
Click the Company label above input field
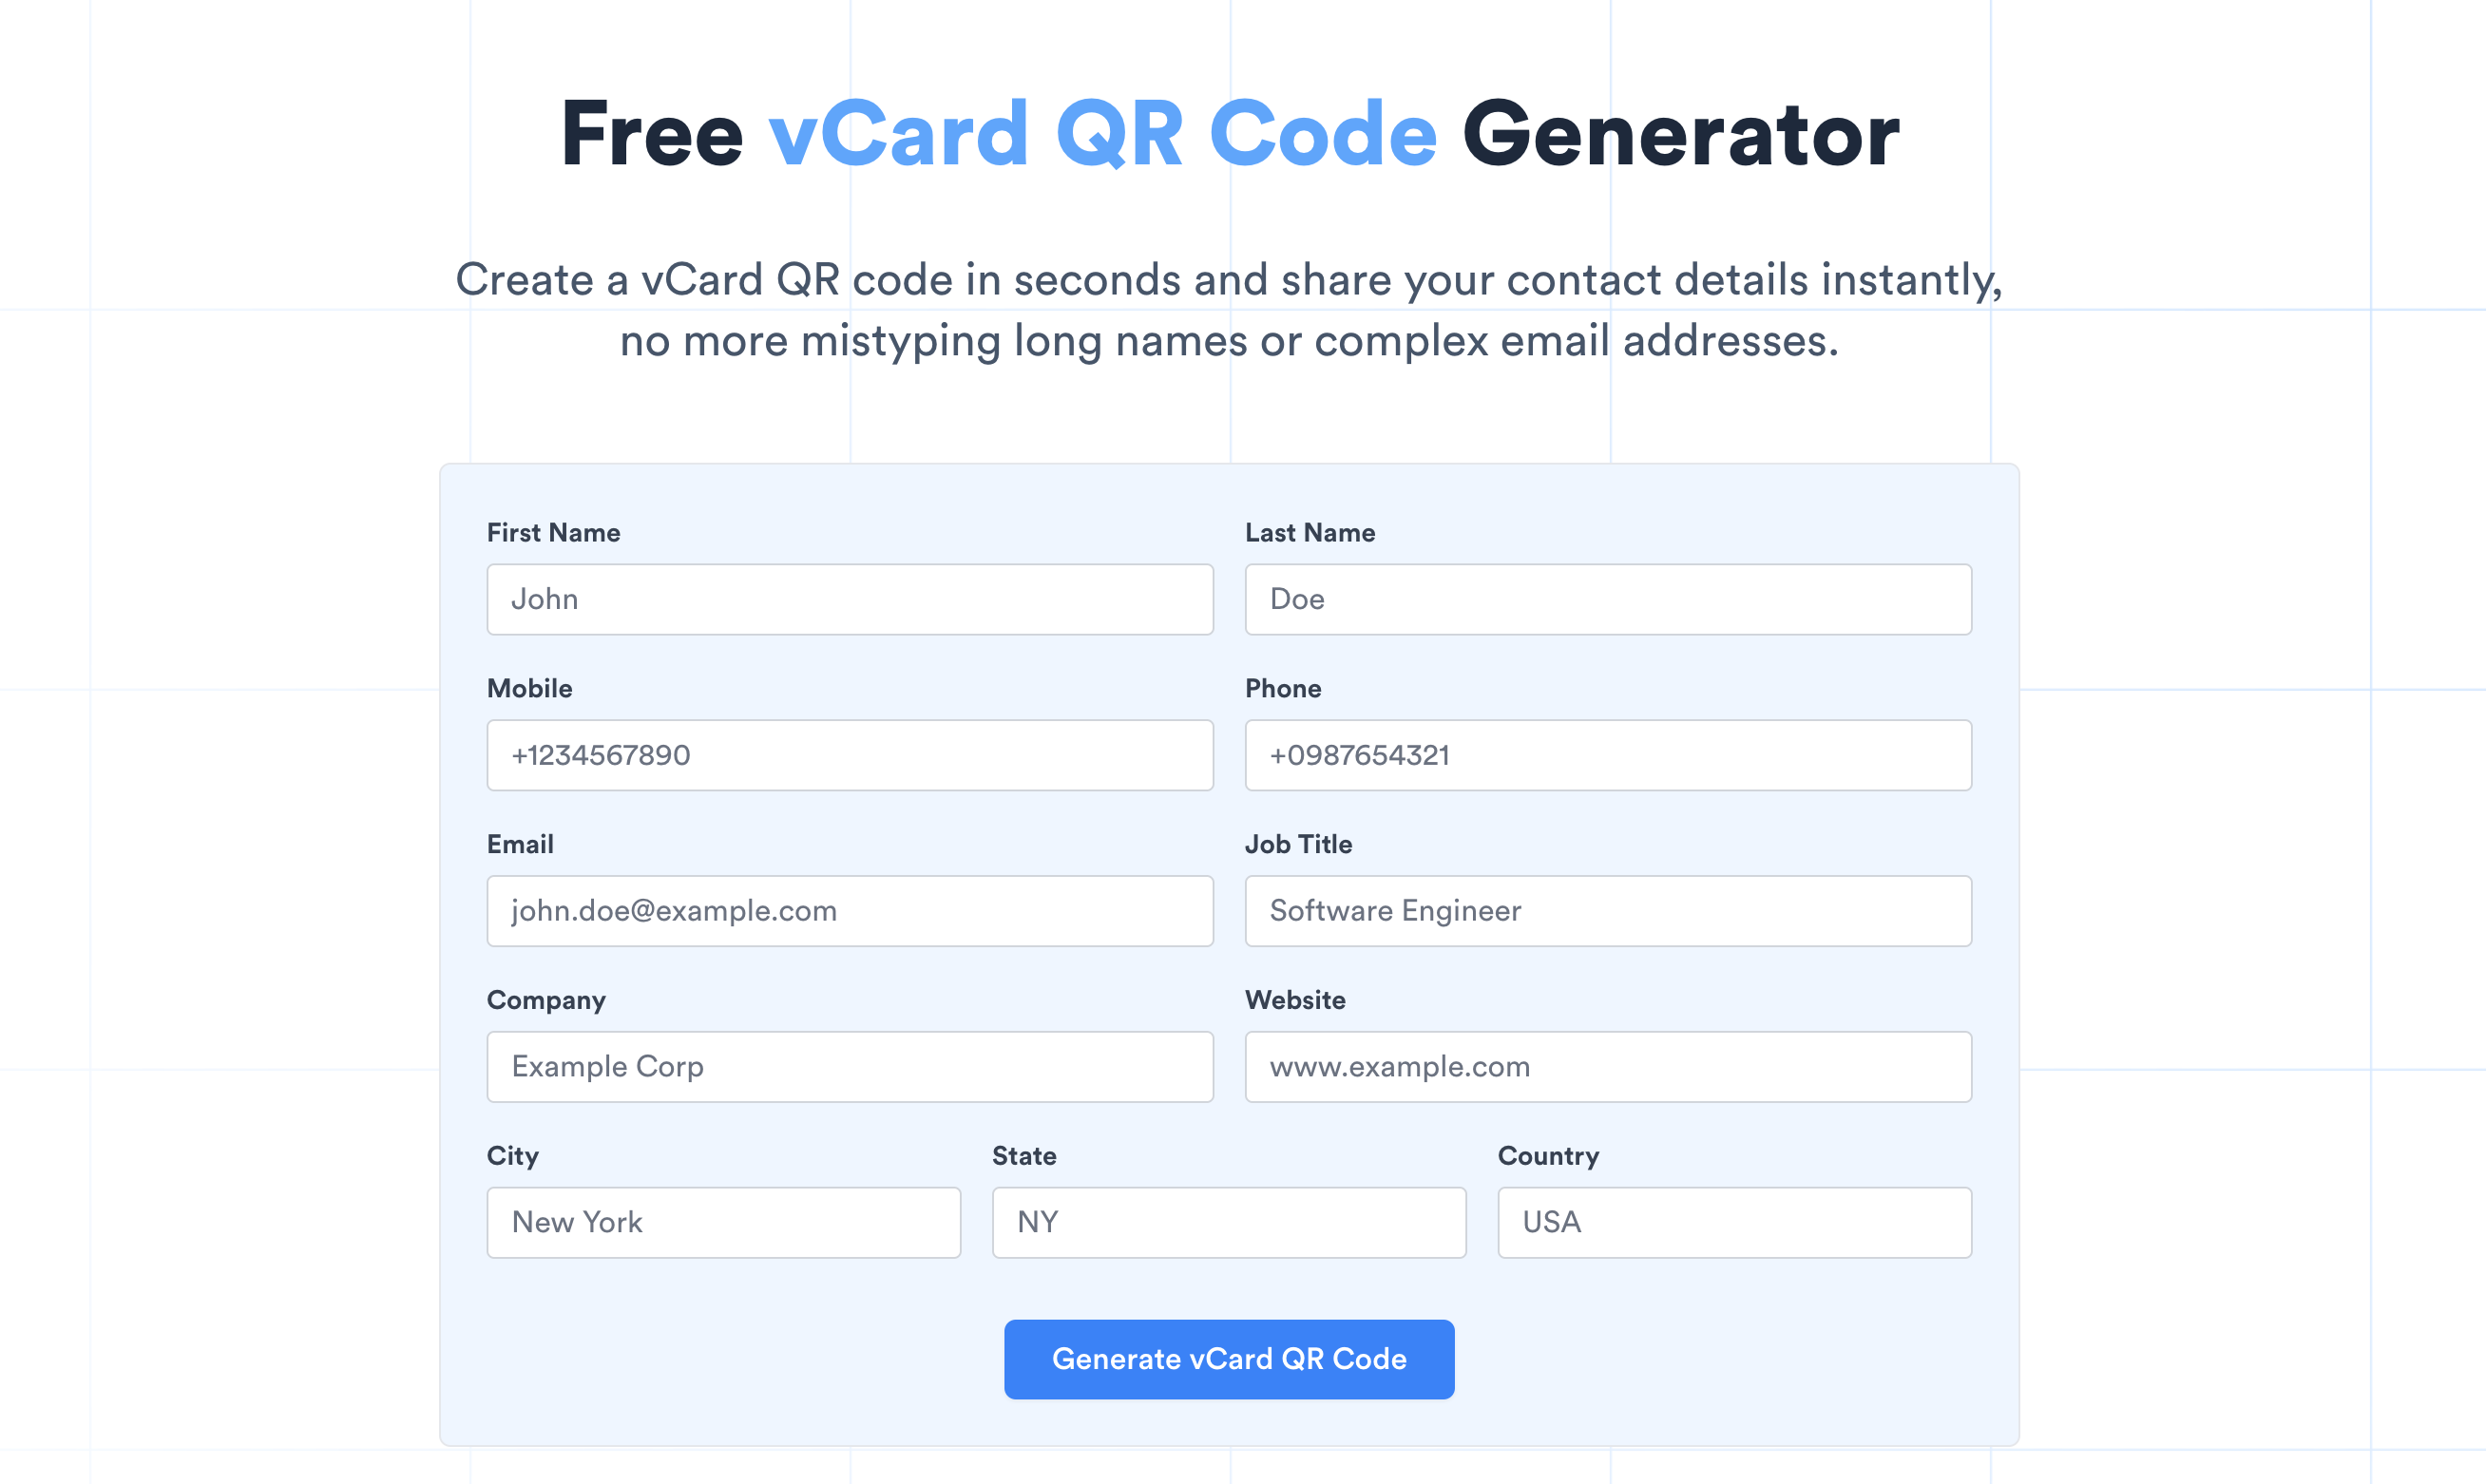click(x=546, y=999)
